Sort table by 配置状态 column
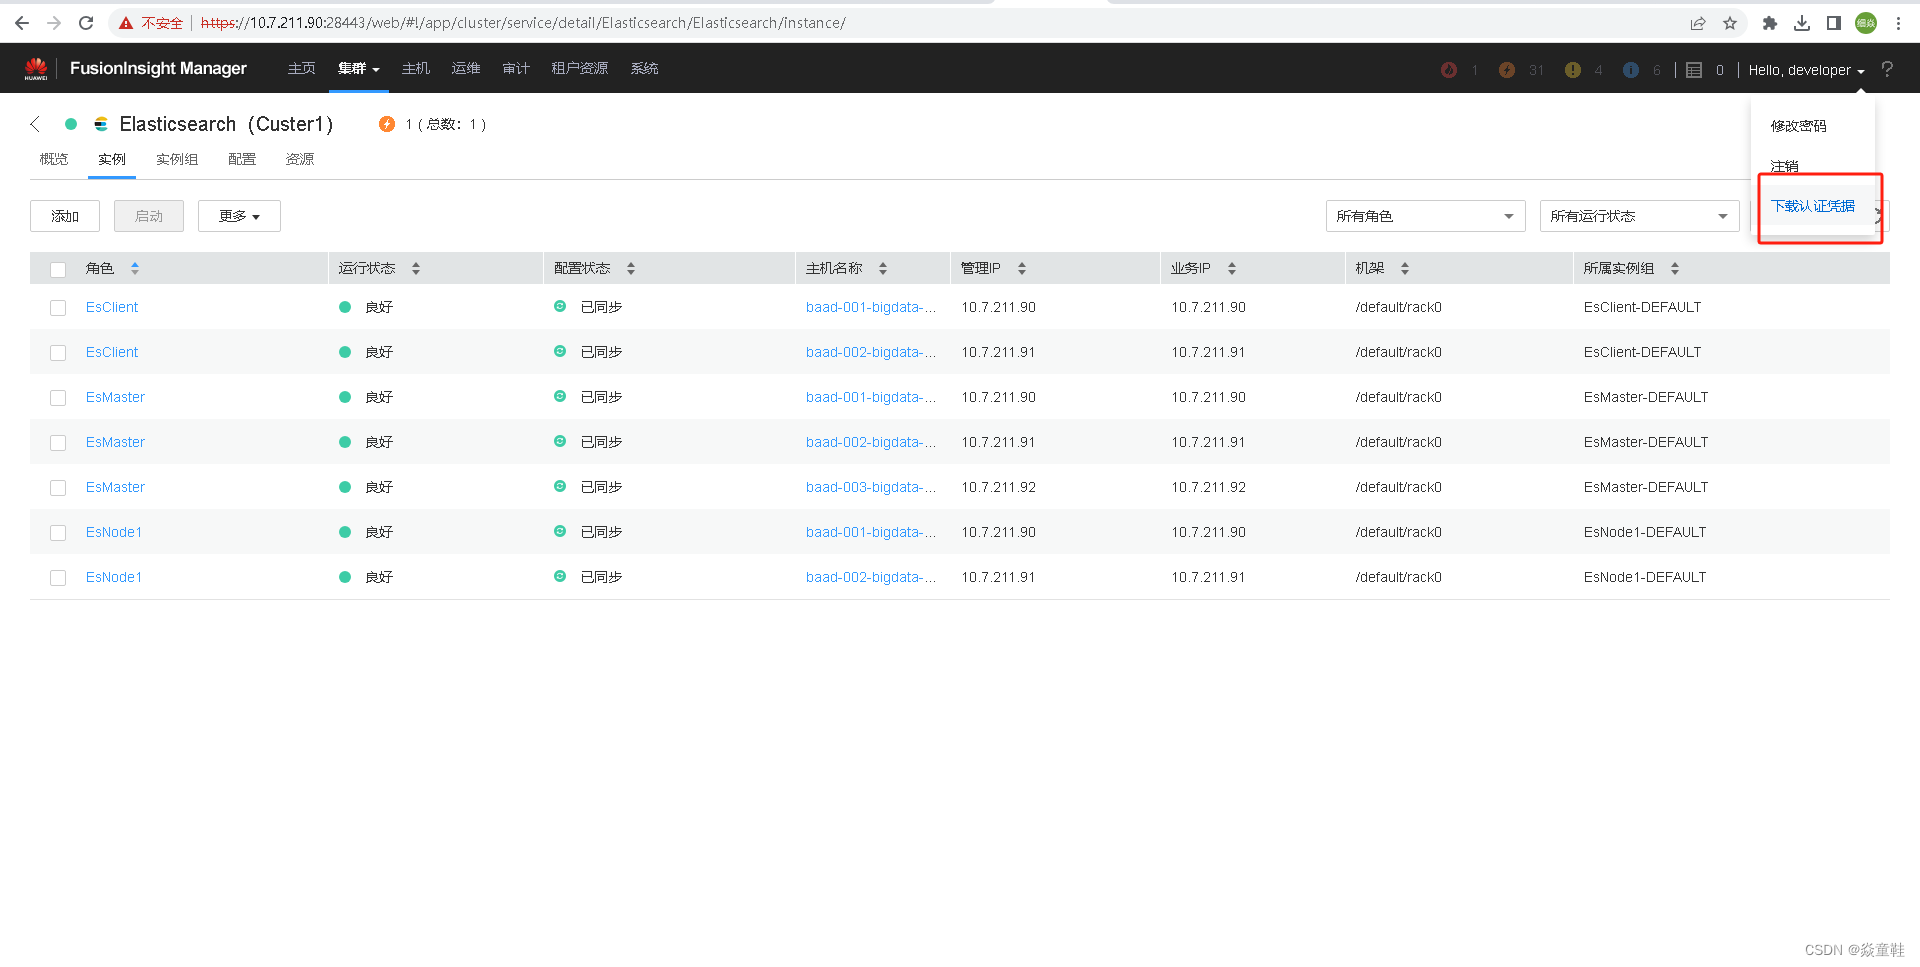Viewport: 1920px width, 967px height. coord(631,268)
